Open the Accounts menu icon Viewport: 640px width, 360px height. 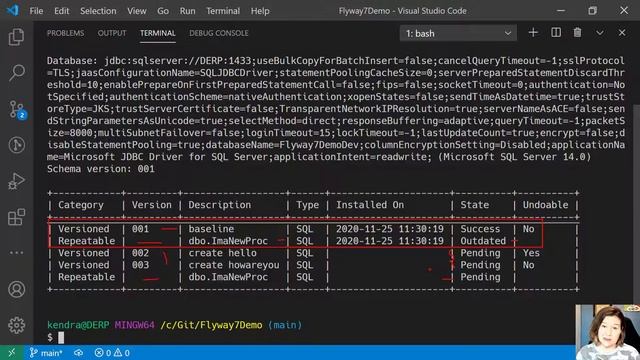point(16,289)
